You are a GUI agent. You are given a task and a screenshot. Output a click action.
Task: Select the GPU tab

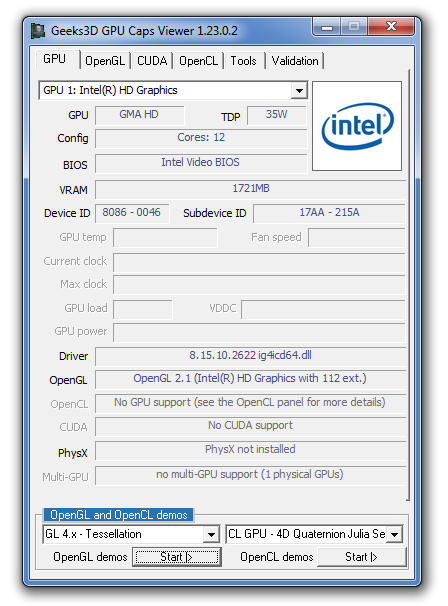pyautogui.click(x=55, y=59)
